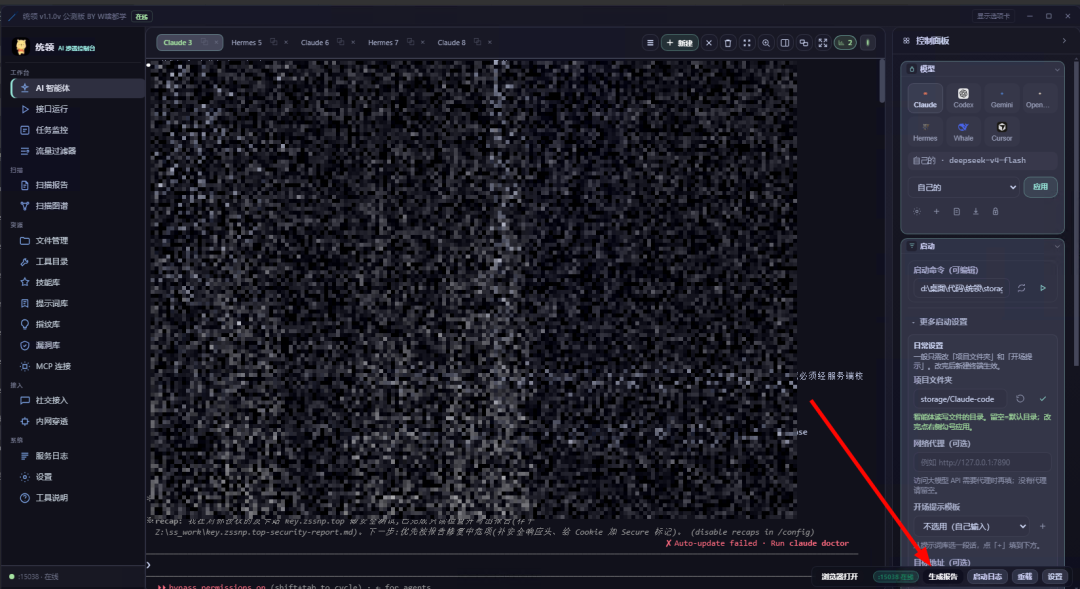Viewport: 1080px width, 589px height.
Task: Select the Cursor model tile
Action: coord(1001,131)
